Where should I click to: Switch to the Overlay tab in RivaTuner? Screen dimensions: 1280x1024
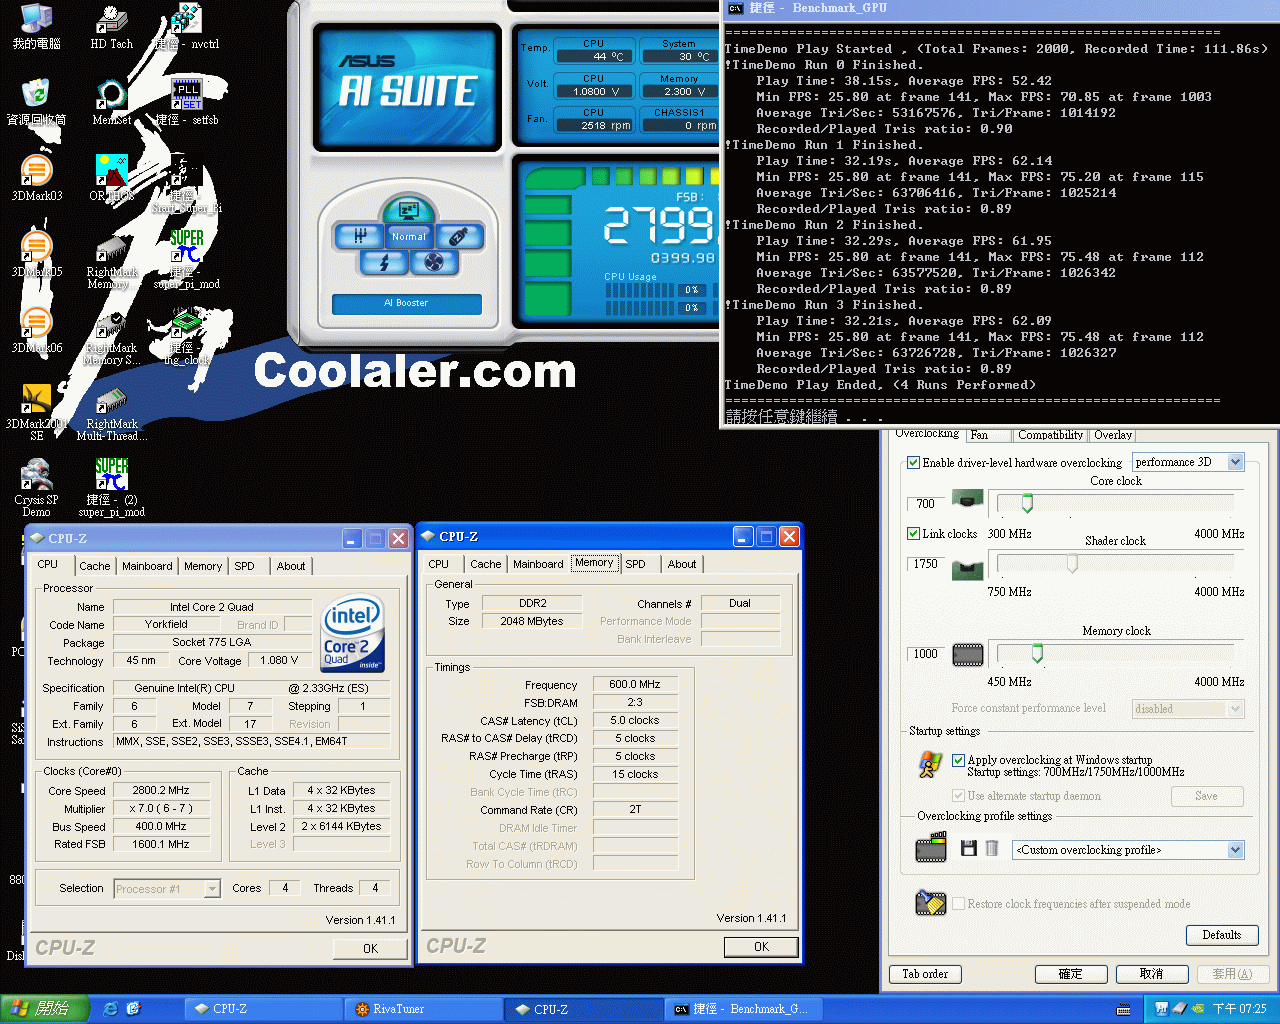(x=1112, y=435)
